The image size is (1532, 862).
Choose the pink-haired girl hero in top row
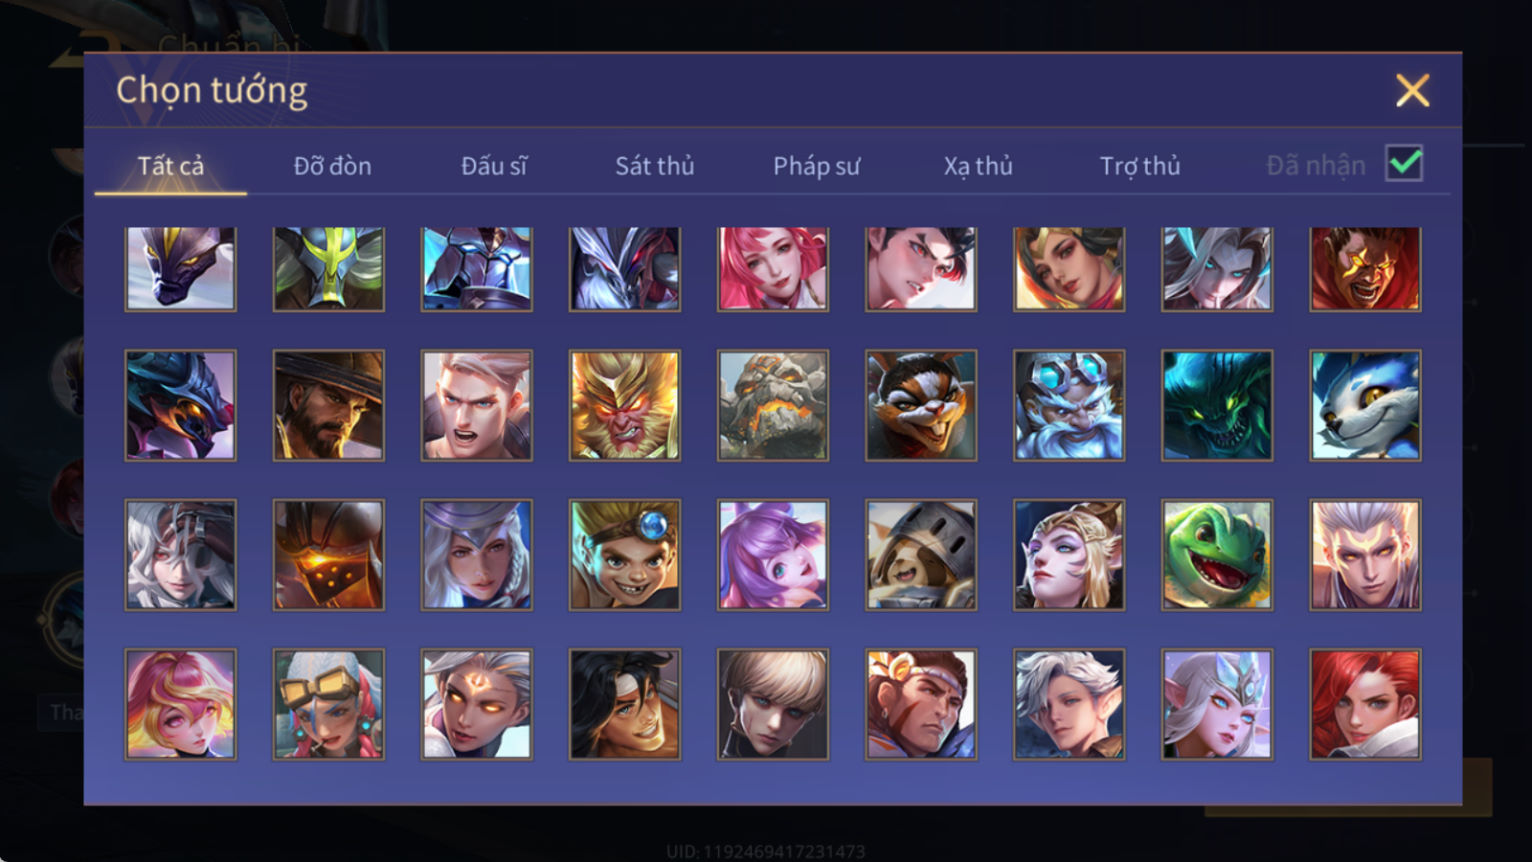pos(773,268)
